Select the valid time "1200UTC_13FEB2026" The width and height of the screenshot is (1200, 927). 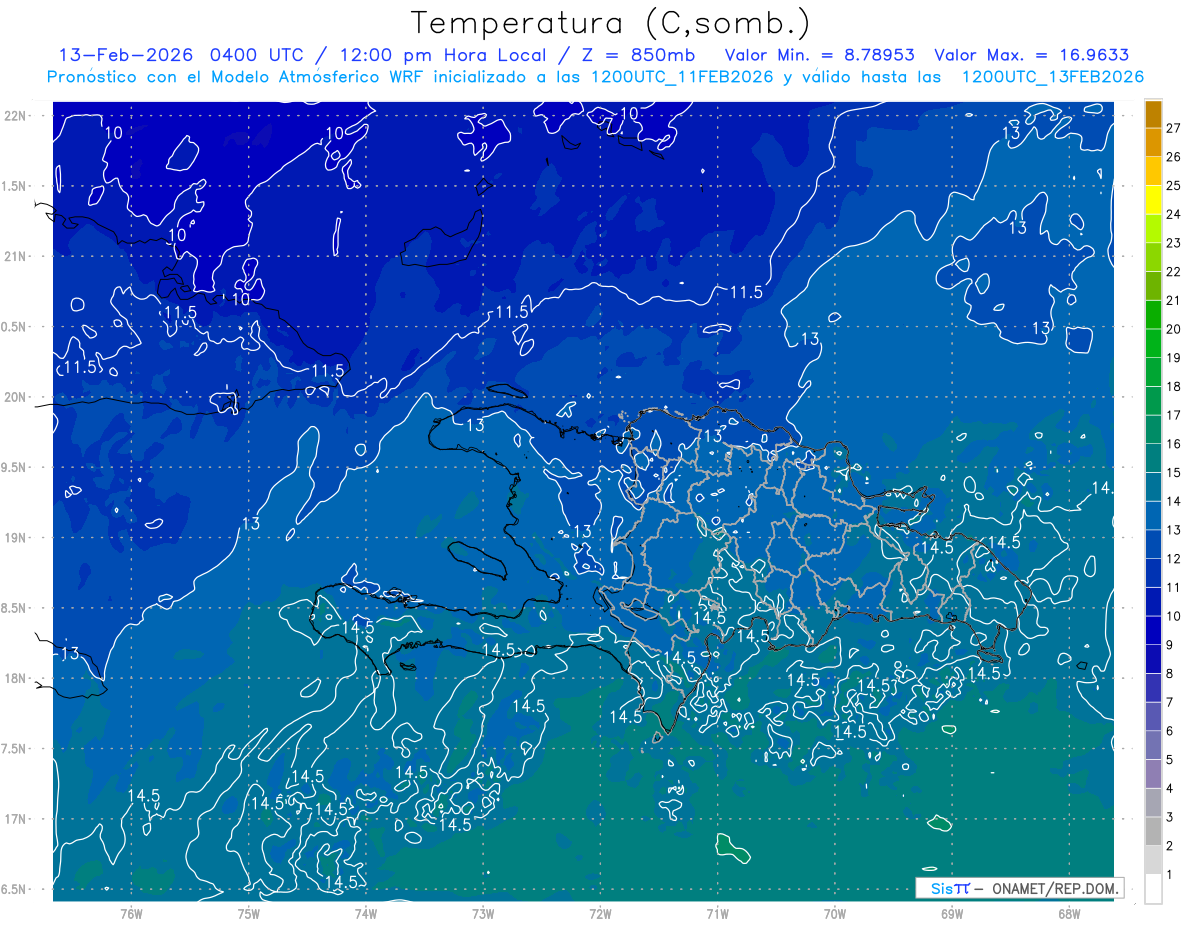click(x=1053, y=77)
